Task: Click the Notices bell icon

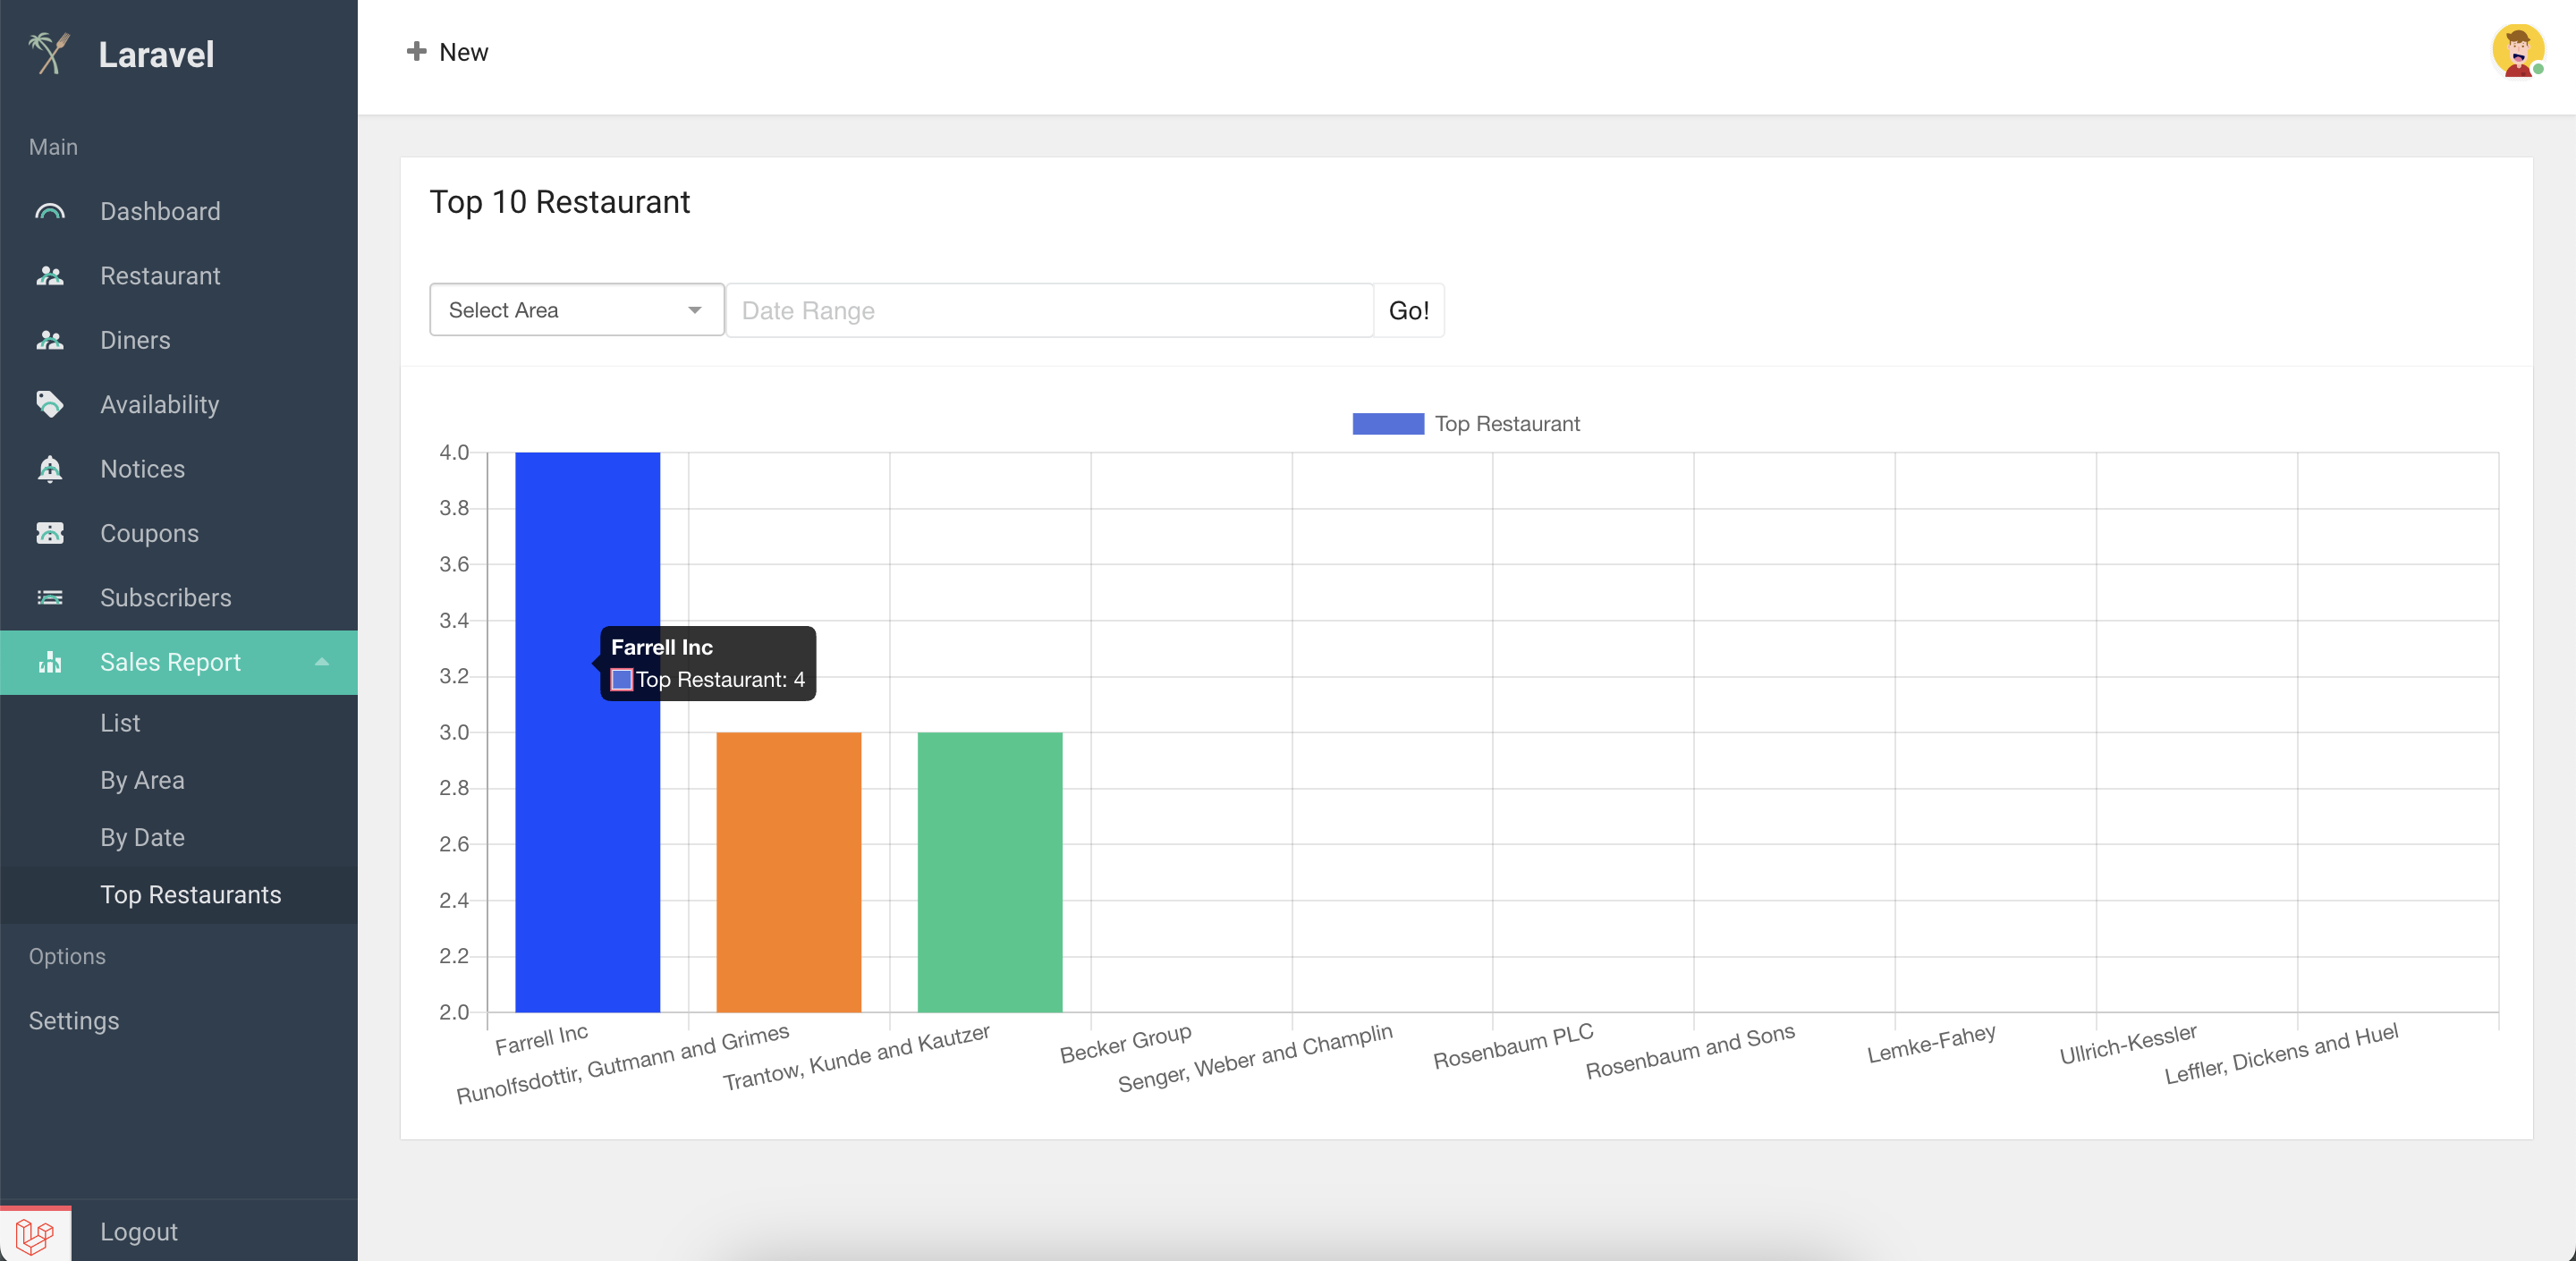Action: (50, 468)
